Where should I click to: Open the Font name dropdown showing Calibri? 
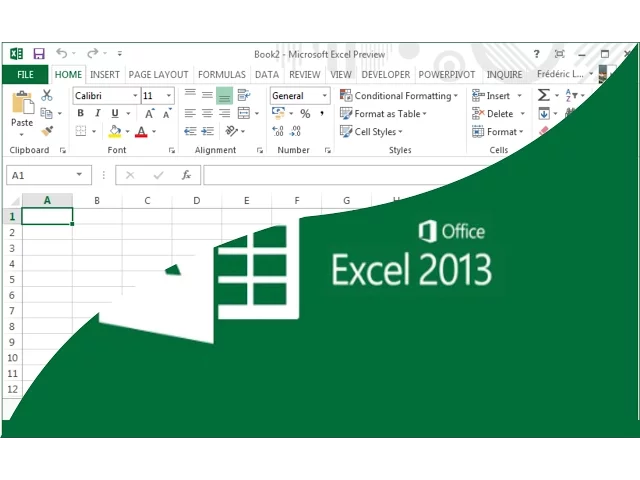(x=135, y=96)
